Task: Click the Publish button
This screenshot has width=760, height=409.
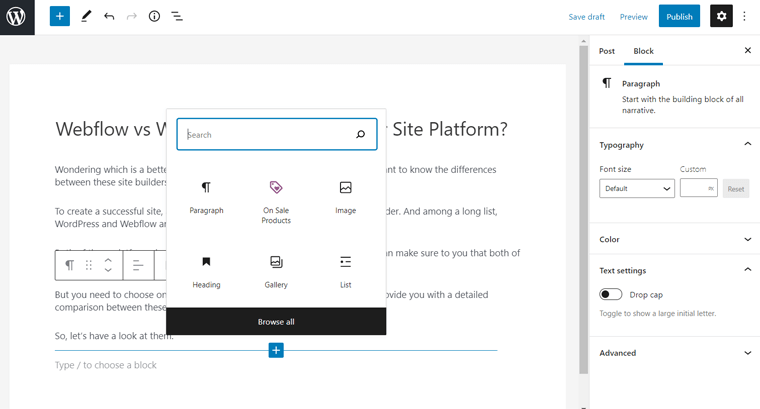Action: (679, 16)
